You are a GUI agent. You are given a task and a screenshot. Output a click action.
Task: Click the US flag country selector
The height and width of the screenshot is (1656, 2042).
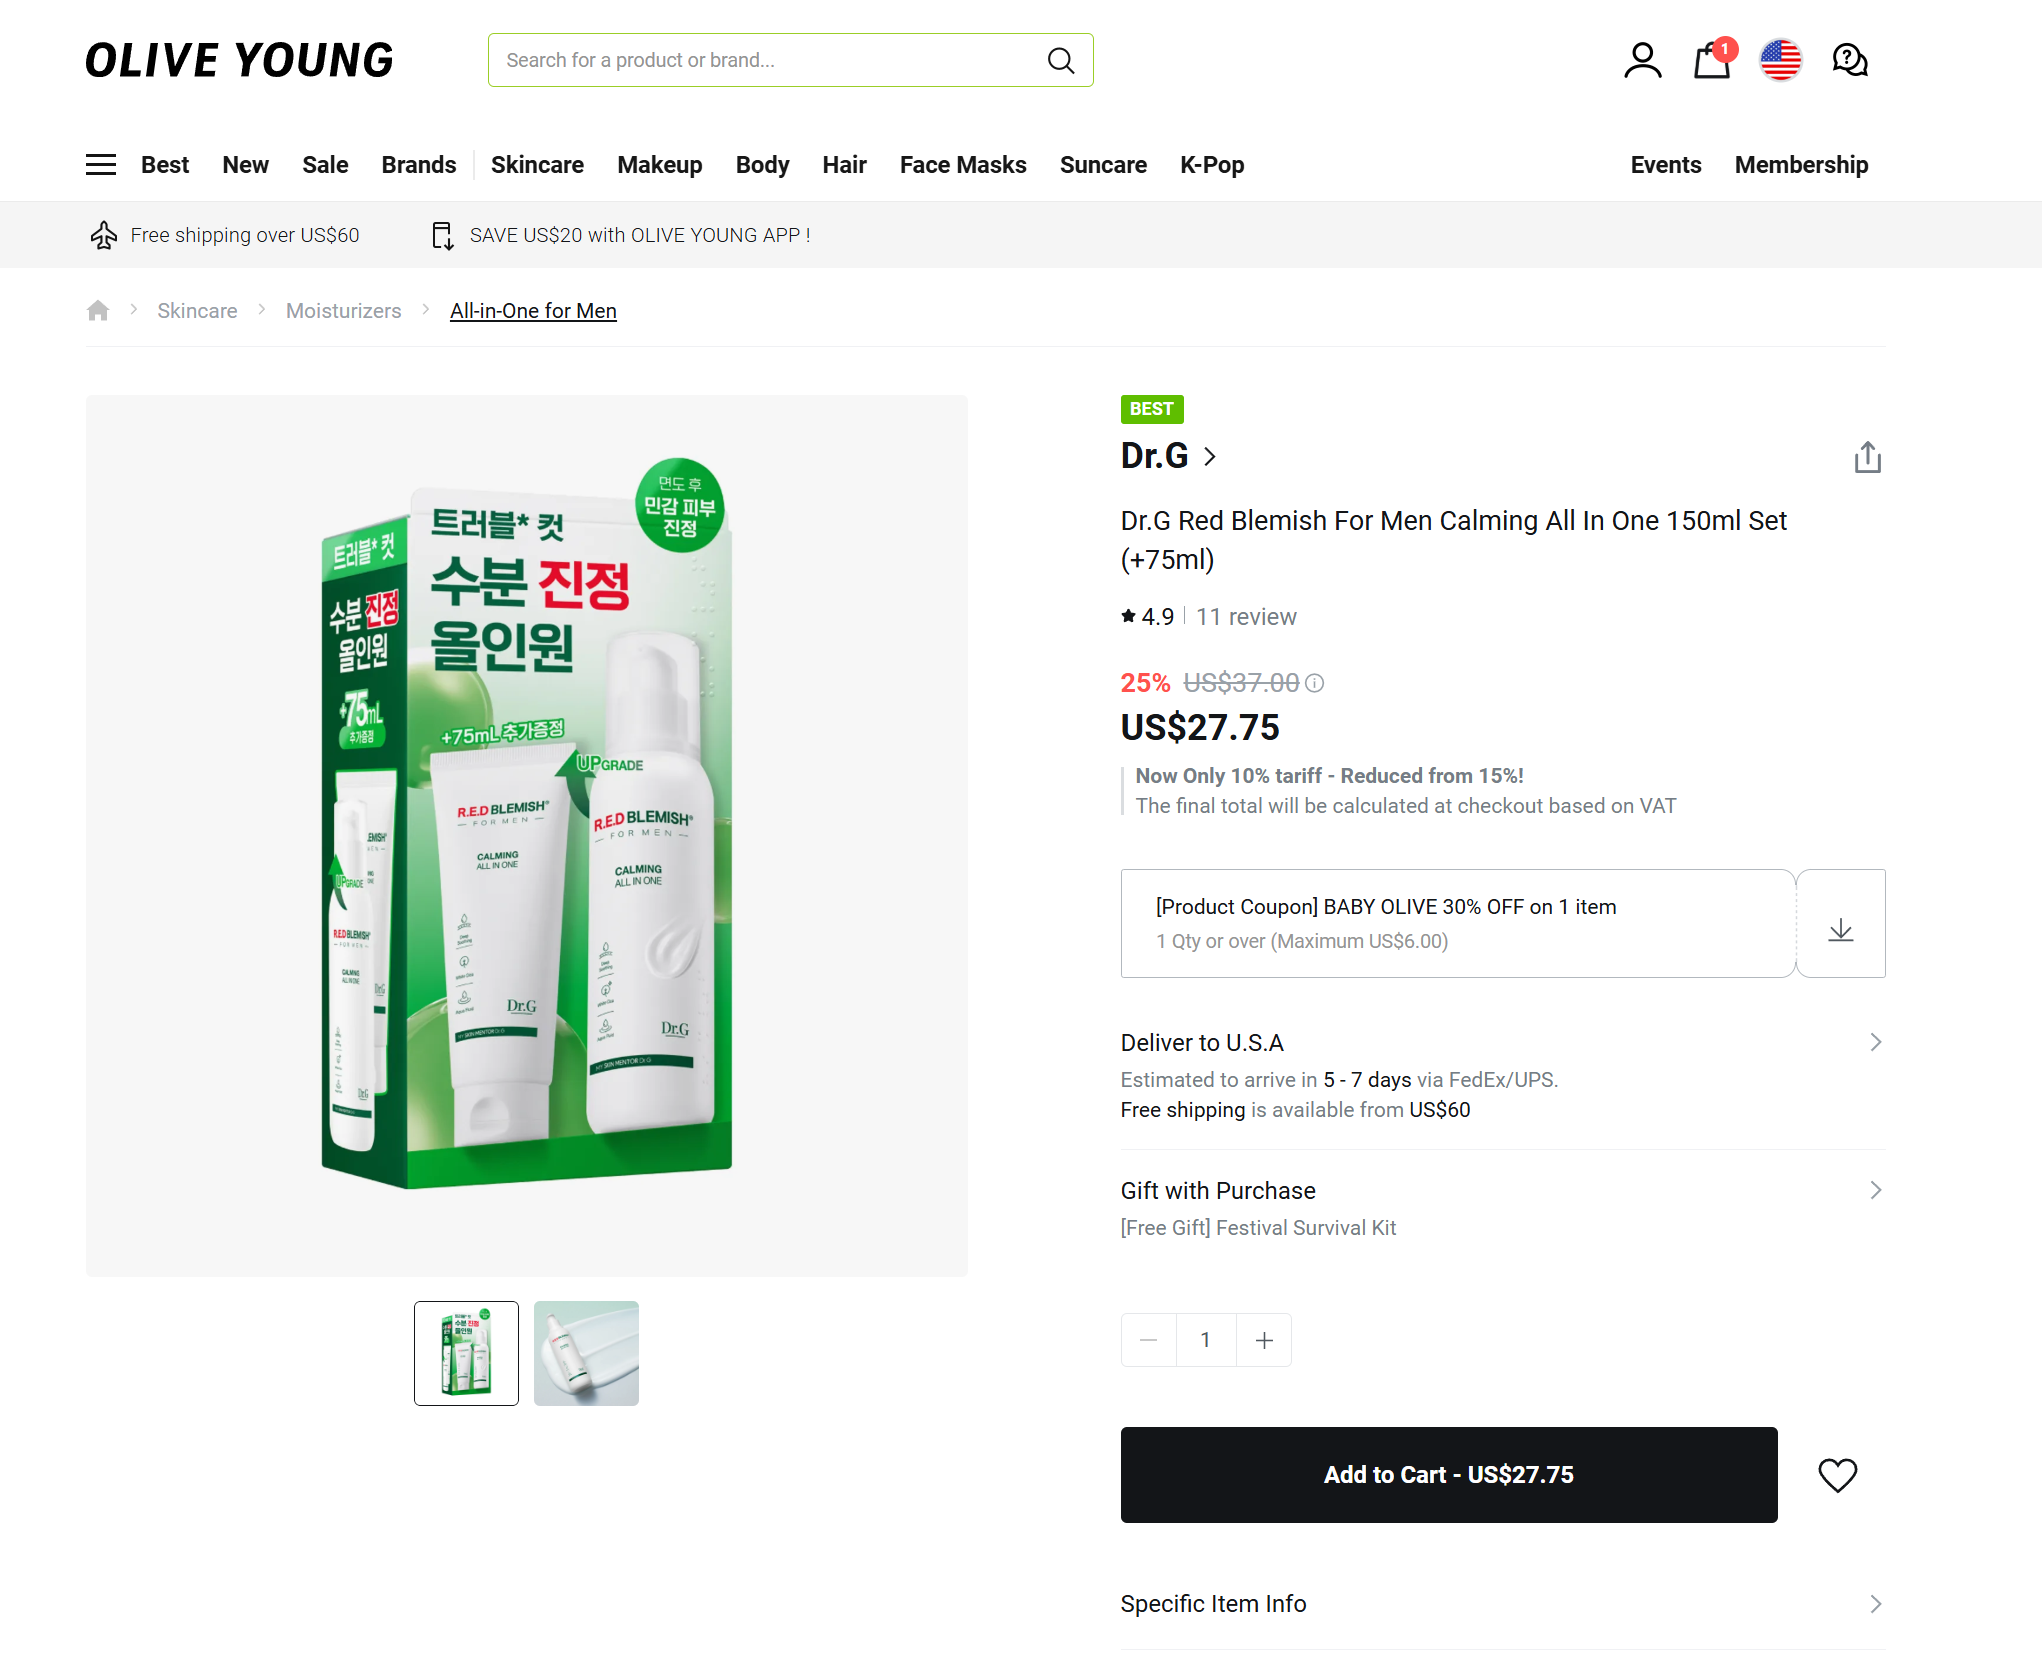point(1780,61)
